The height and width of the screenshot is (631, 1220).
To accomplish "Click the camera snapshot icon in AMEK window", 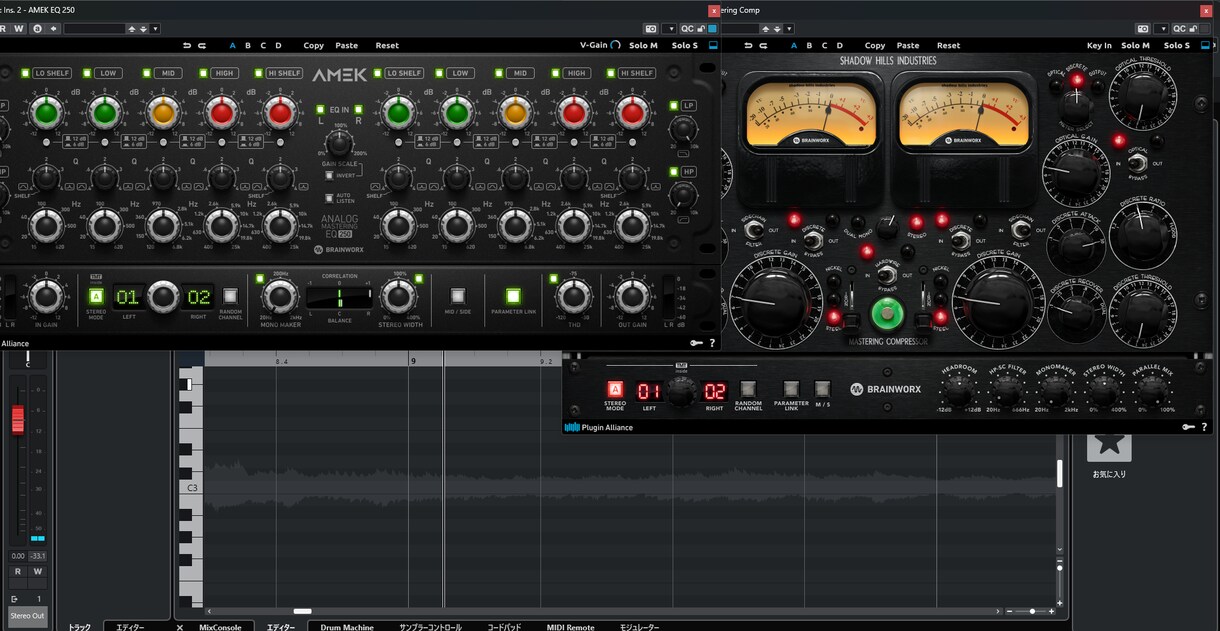I will [651, 29].
